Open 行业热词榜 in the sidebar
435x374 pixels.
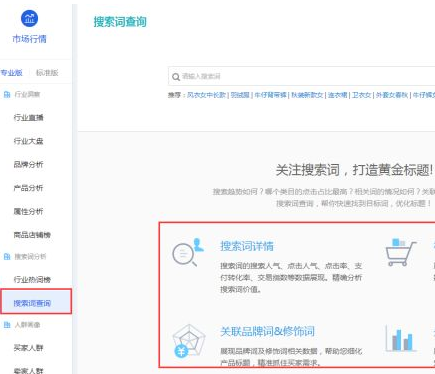[x=32, y=279]
